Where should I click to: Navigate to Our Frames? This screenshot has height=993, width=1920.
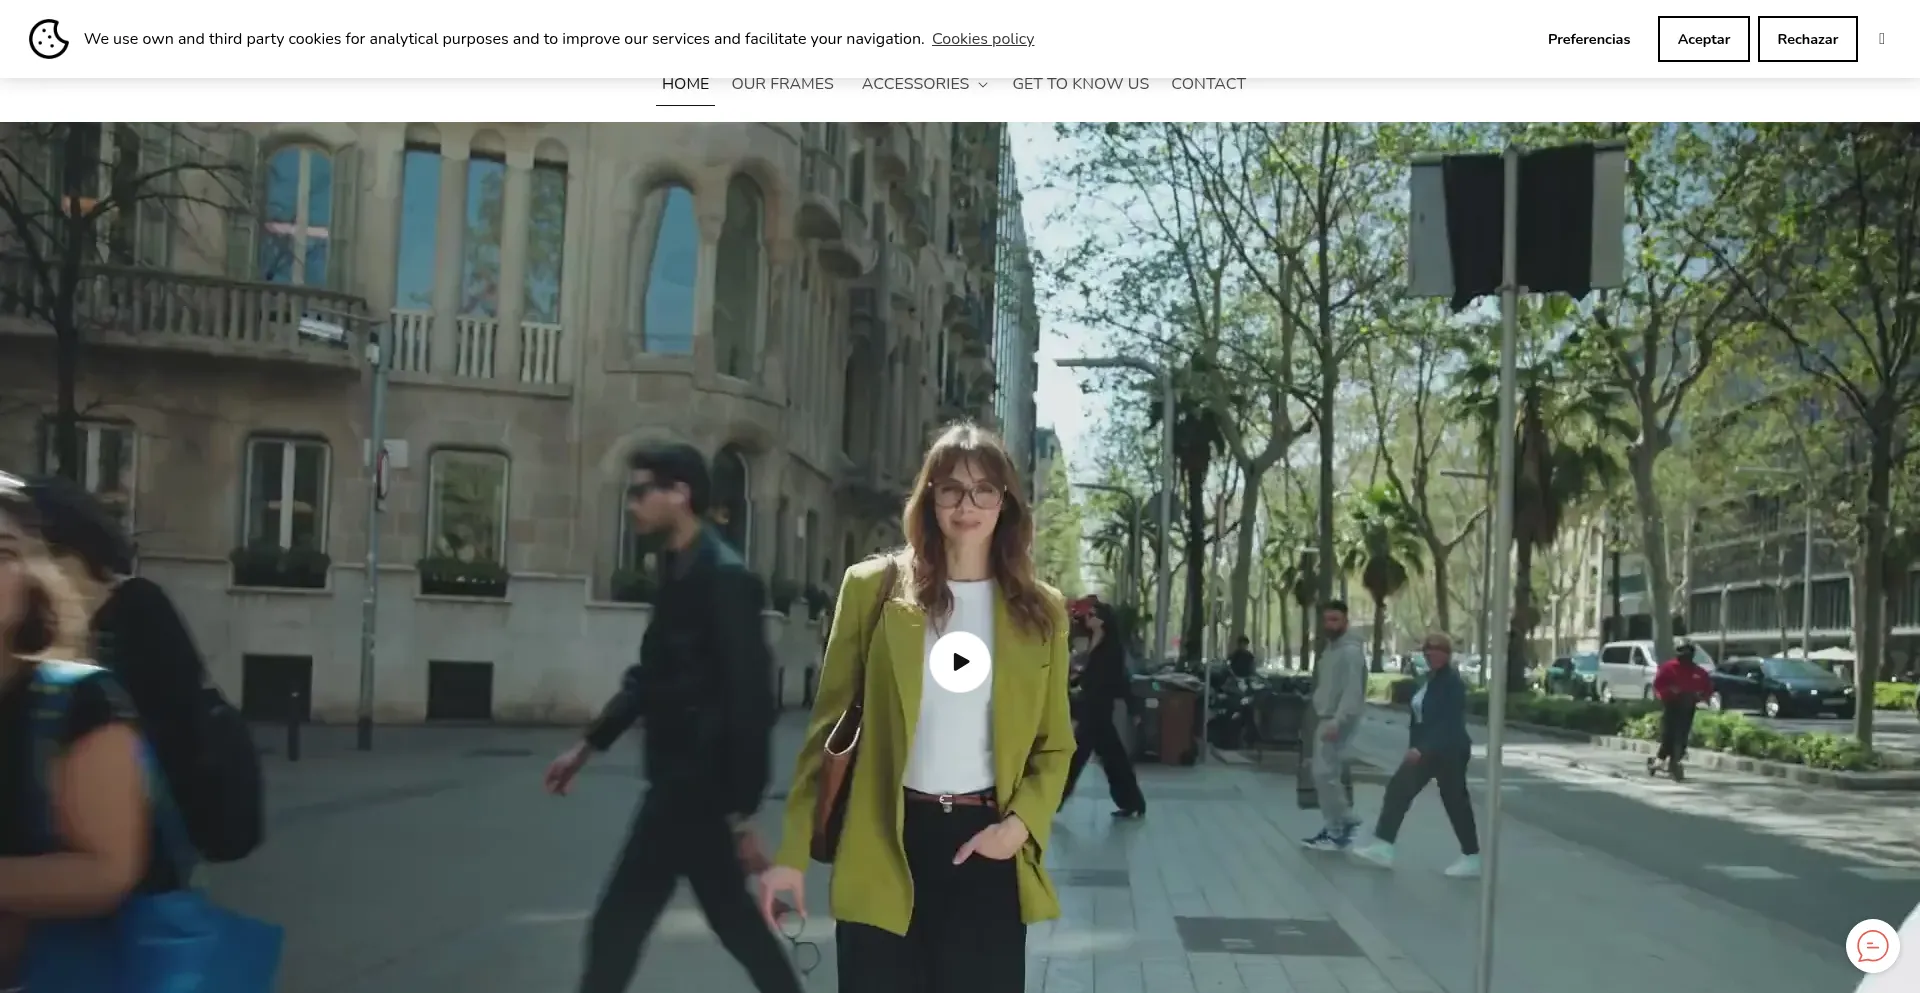coord(782,84)
